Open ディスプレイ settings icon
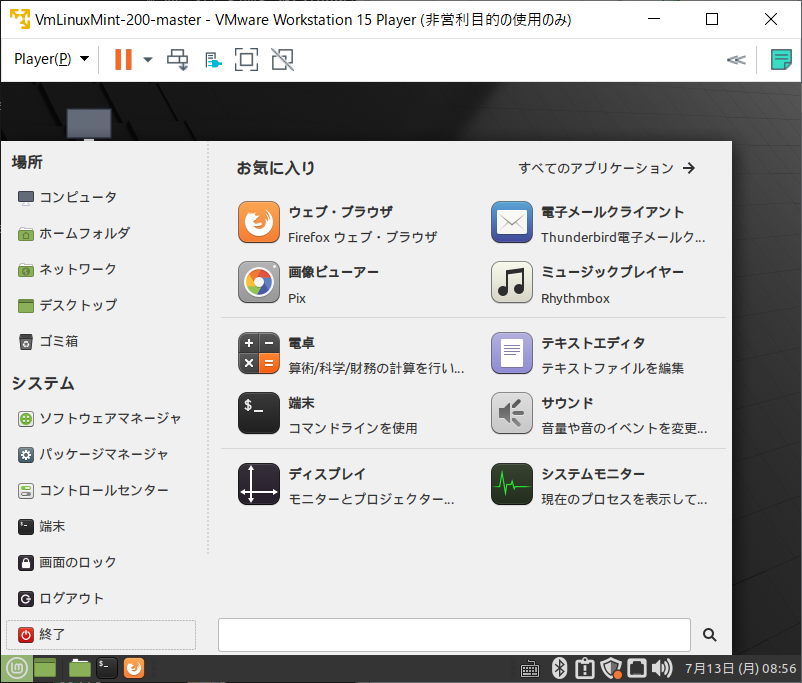The height and width of the screenshot is (683, 802). pos(259,484)
